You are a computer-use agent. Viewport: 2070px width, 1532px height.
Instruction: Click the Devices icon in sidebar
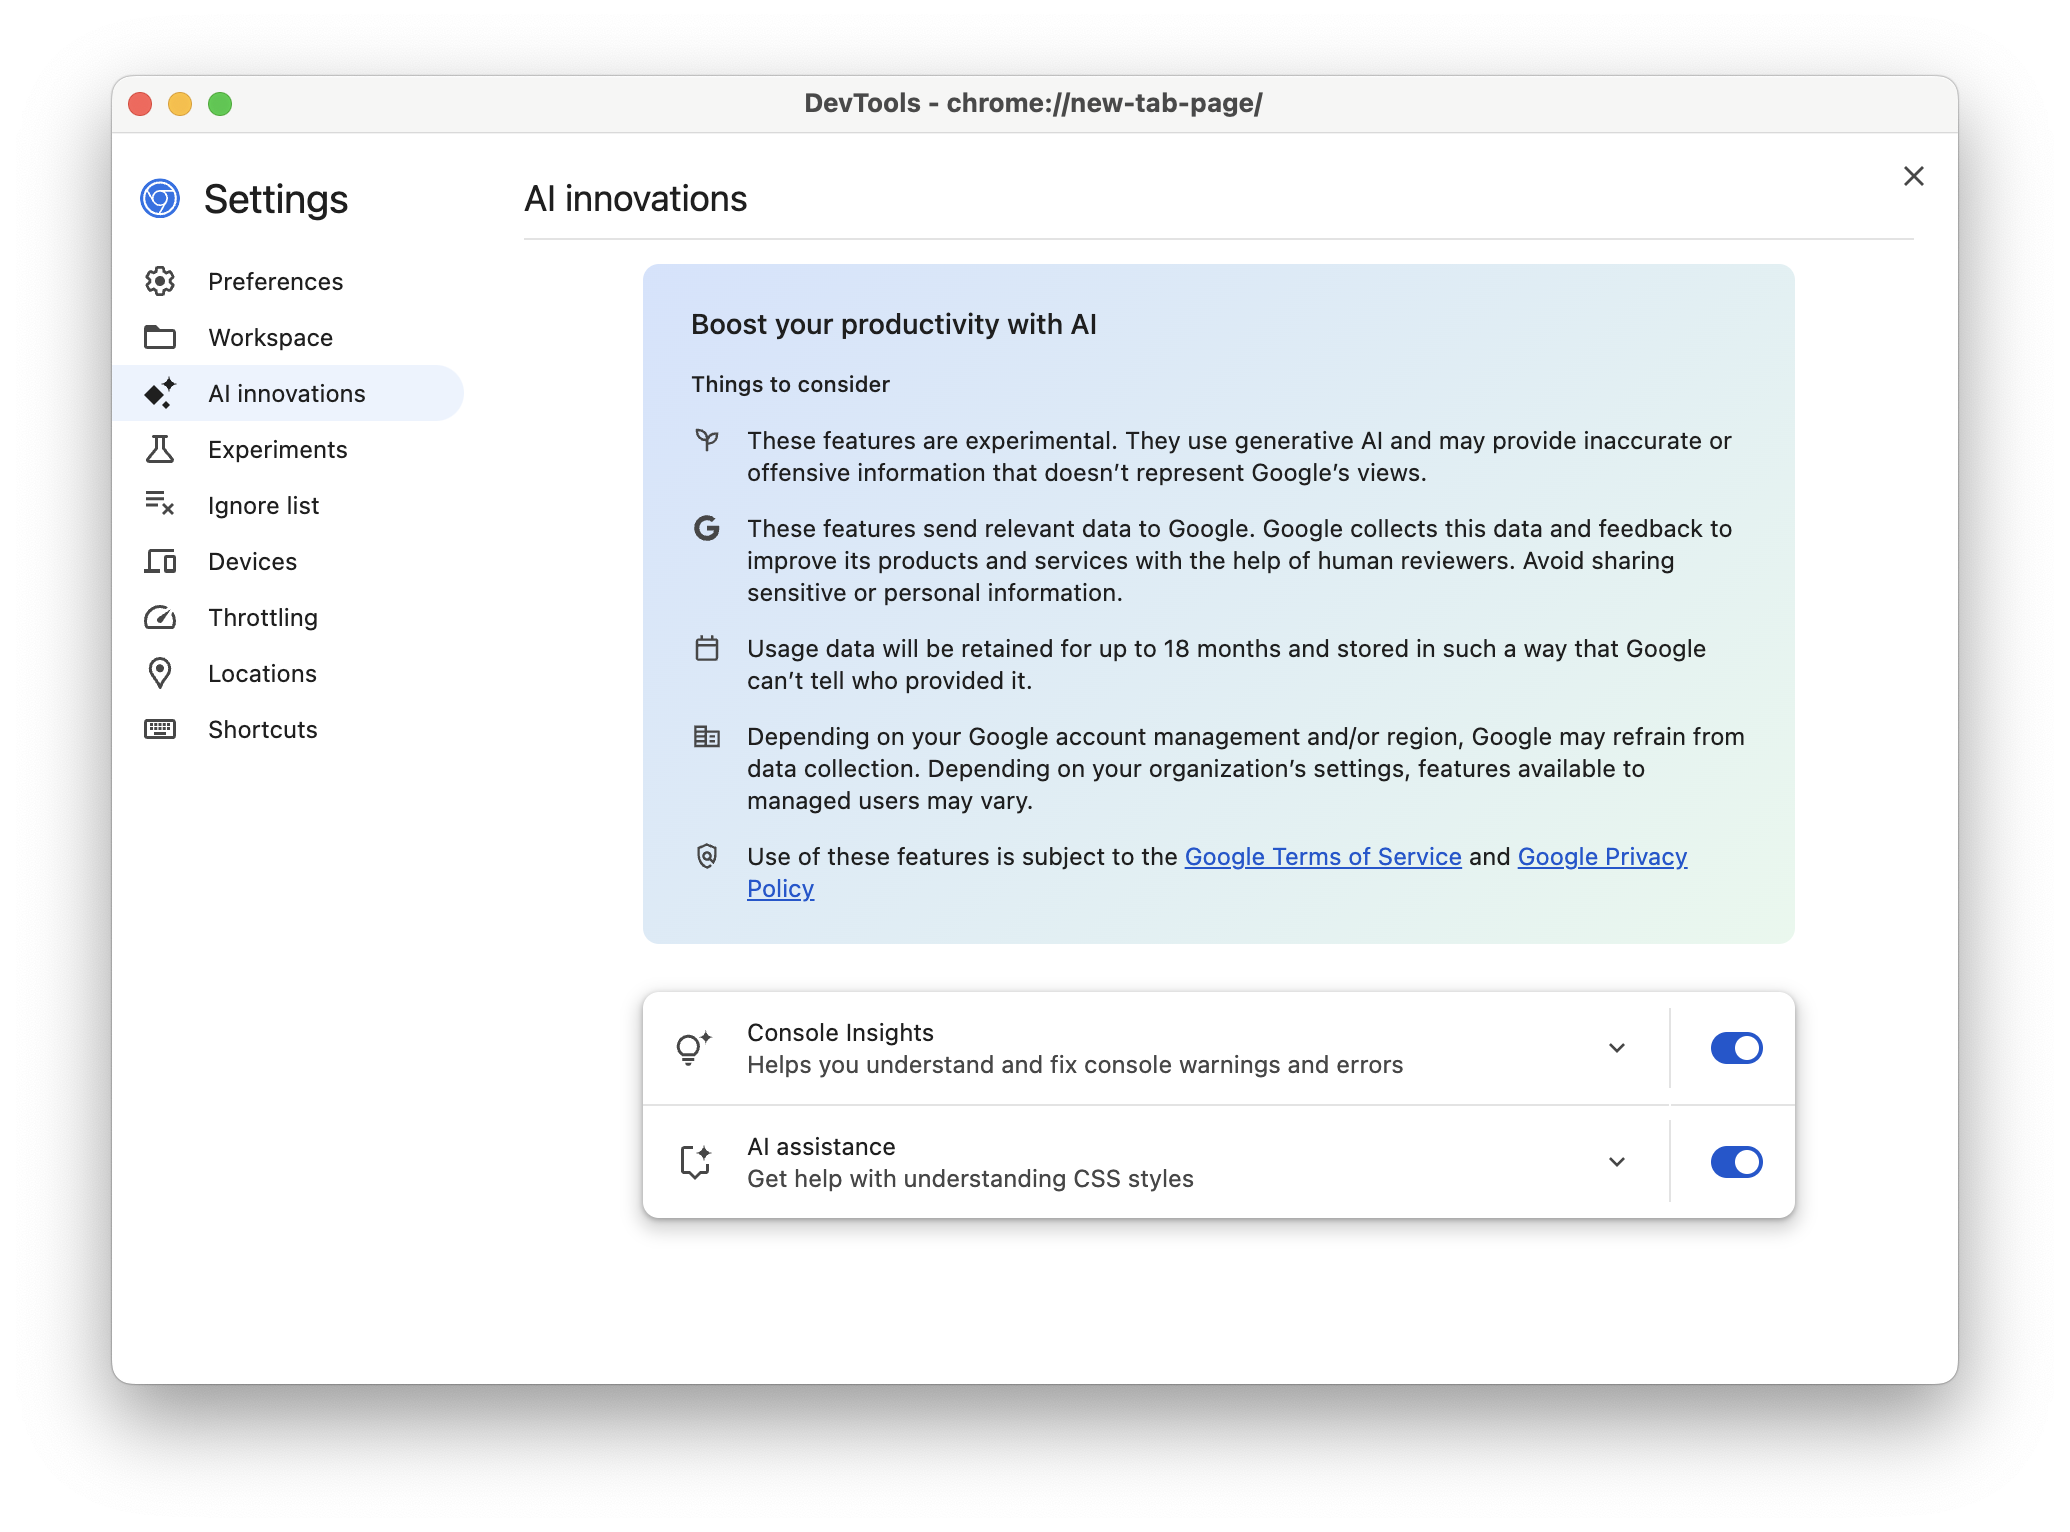(x=160, y=561)
